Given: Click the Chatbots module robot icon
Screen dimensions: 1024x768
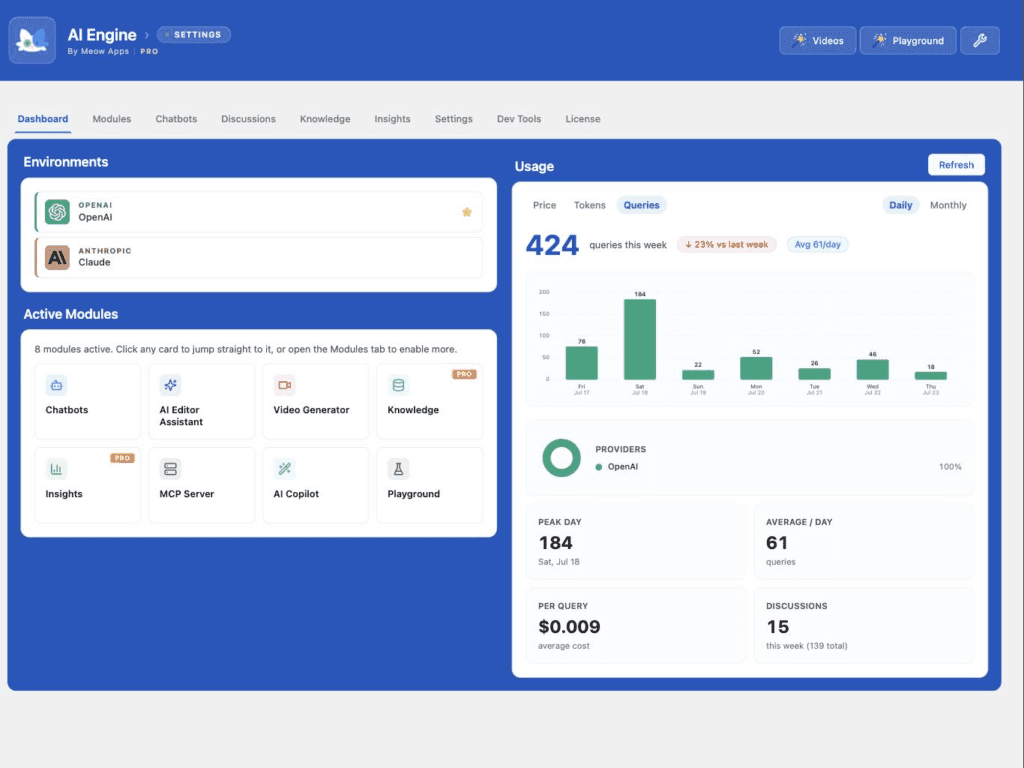Looking at the screenshot, I should point(56,385).
